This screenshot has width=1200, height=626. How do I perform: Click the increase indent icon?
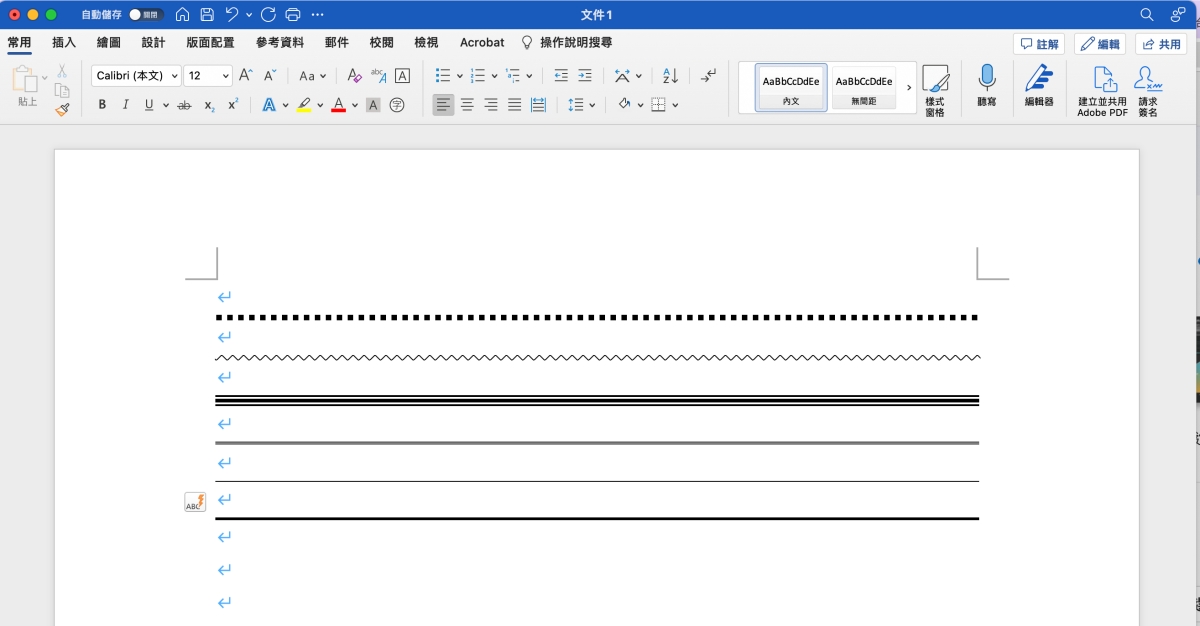pos(585,76)
